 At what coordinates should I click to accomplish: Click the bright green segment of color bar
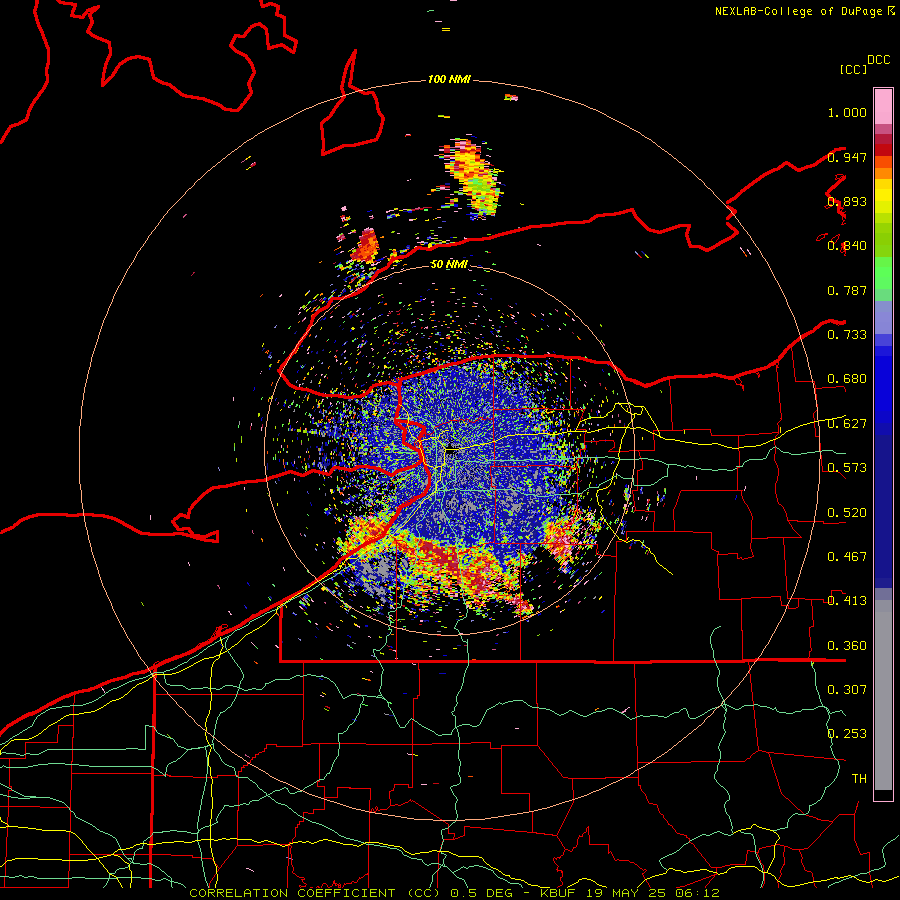pos(883,273)
